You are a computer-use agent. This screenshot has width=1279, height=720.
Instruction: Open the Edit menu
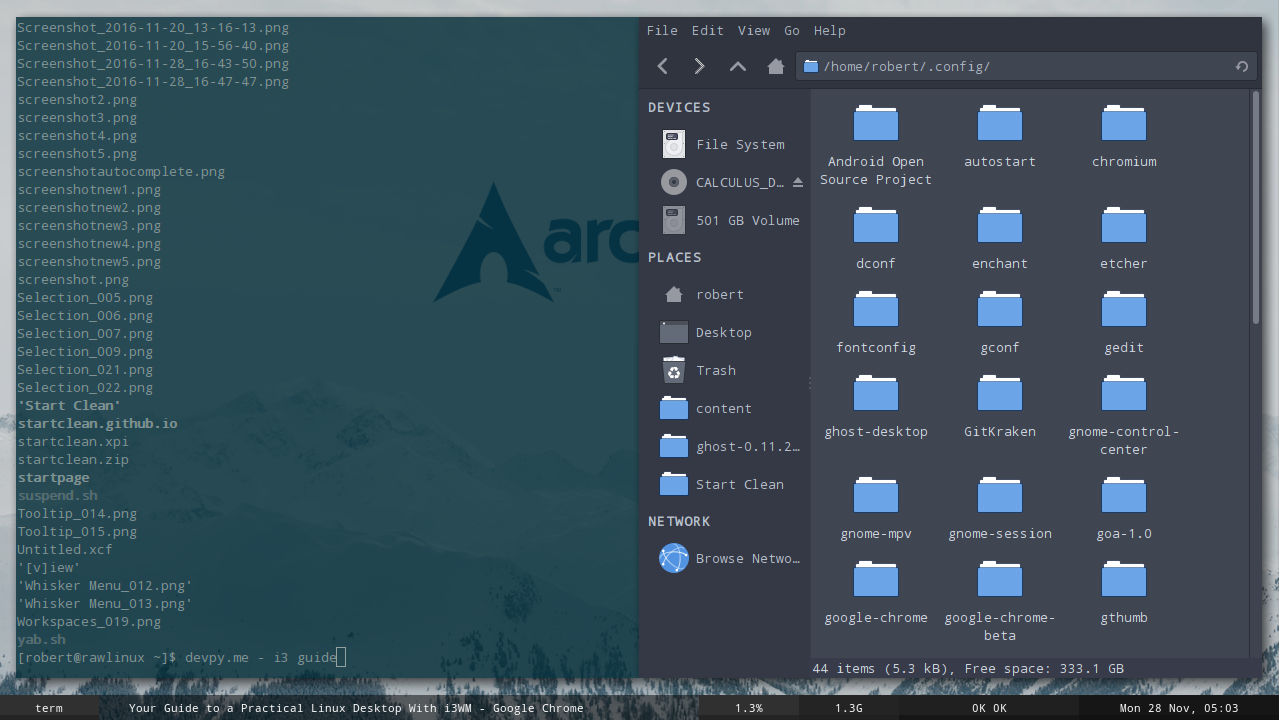click(707, 30)
